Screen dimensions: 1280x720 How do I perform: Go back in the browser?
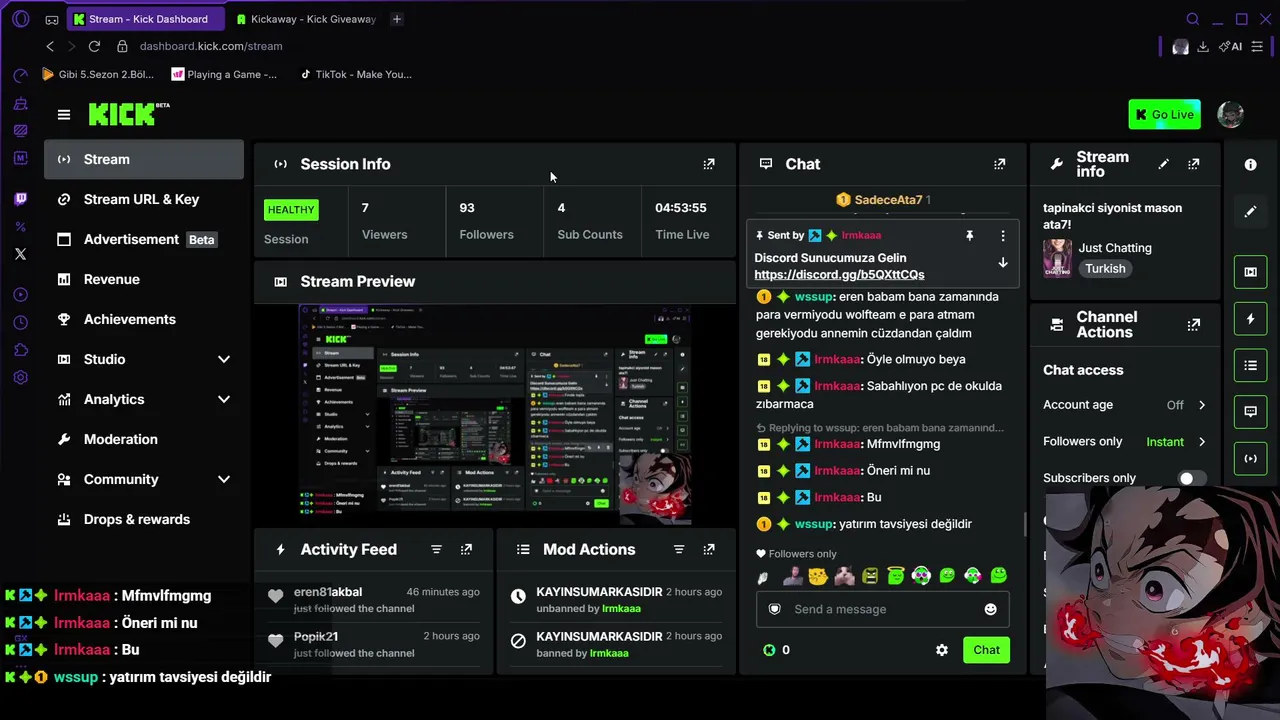point(50,46)
